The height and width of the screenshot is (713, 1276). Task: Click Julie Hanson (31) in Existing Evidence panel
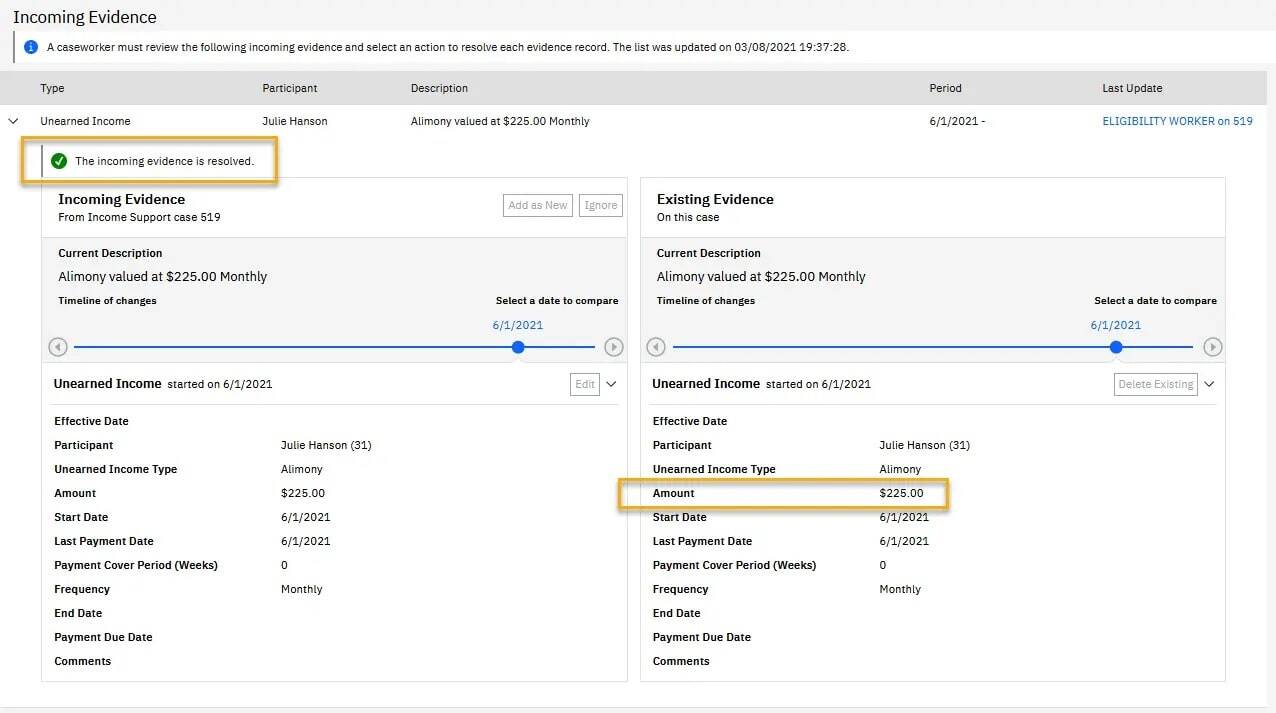pos(924,445)
